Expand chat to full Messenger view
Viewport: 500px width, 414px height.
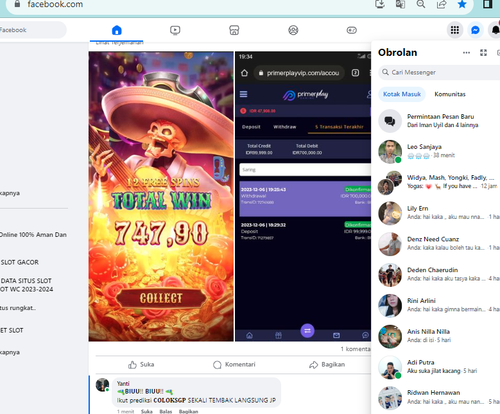[483, 53]
